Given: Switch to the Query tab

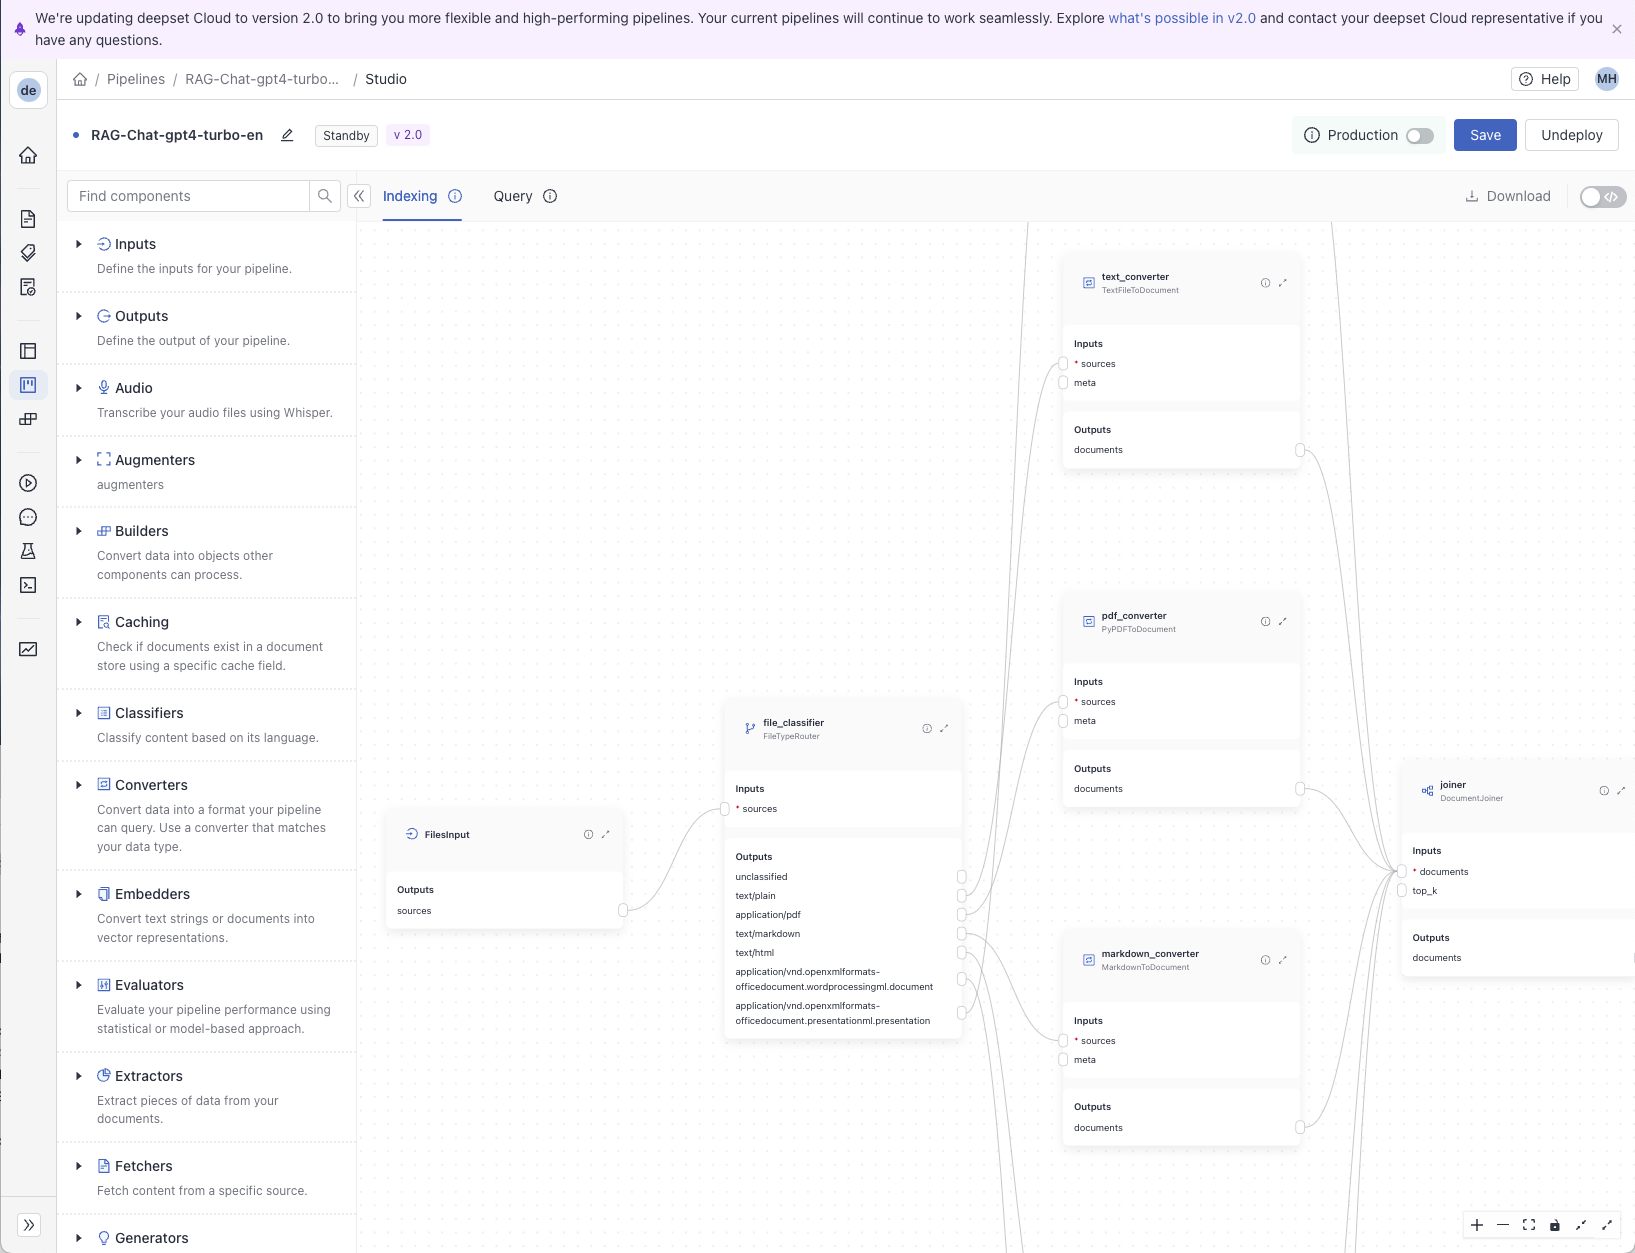Looking at the screenshot, I should coord(511,196).
